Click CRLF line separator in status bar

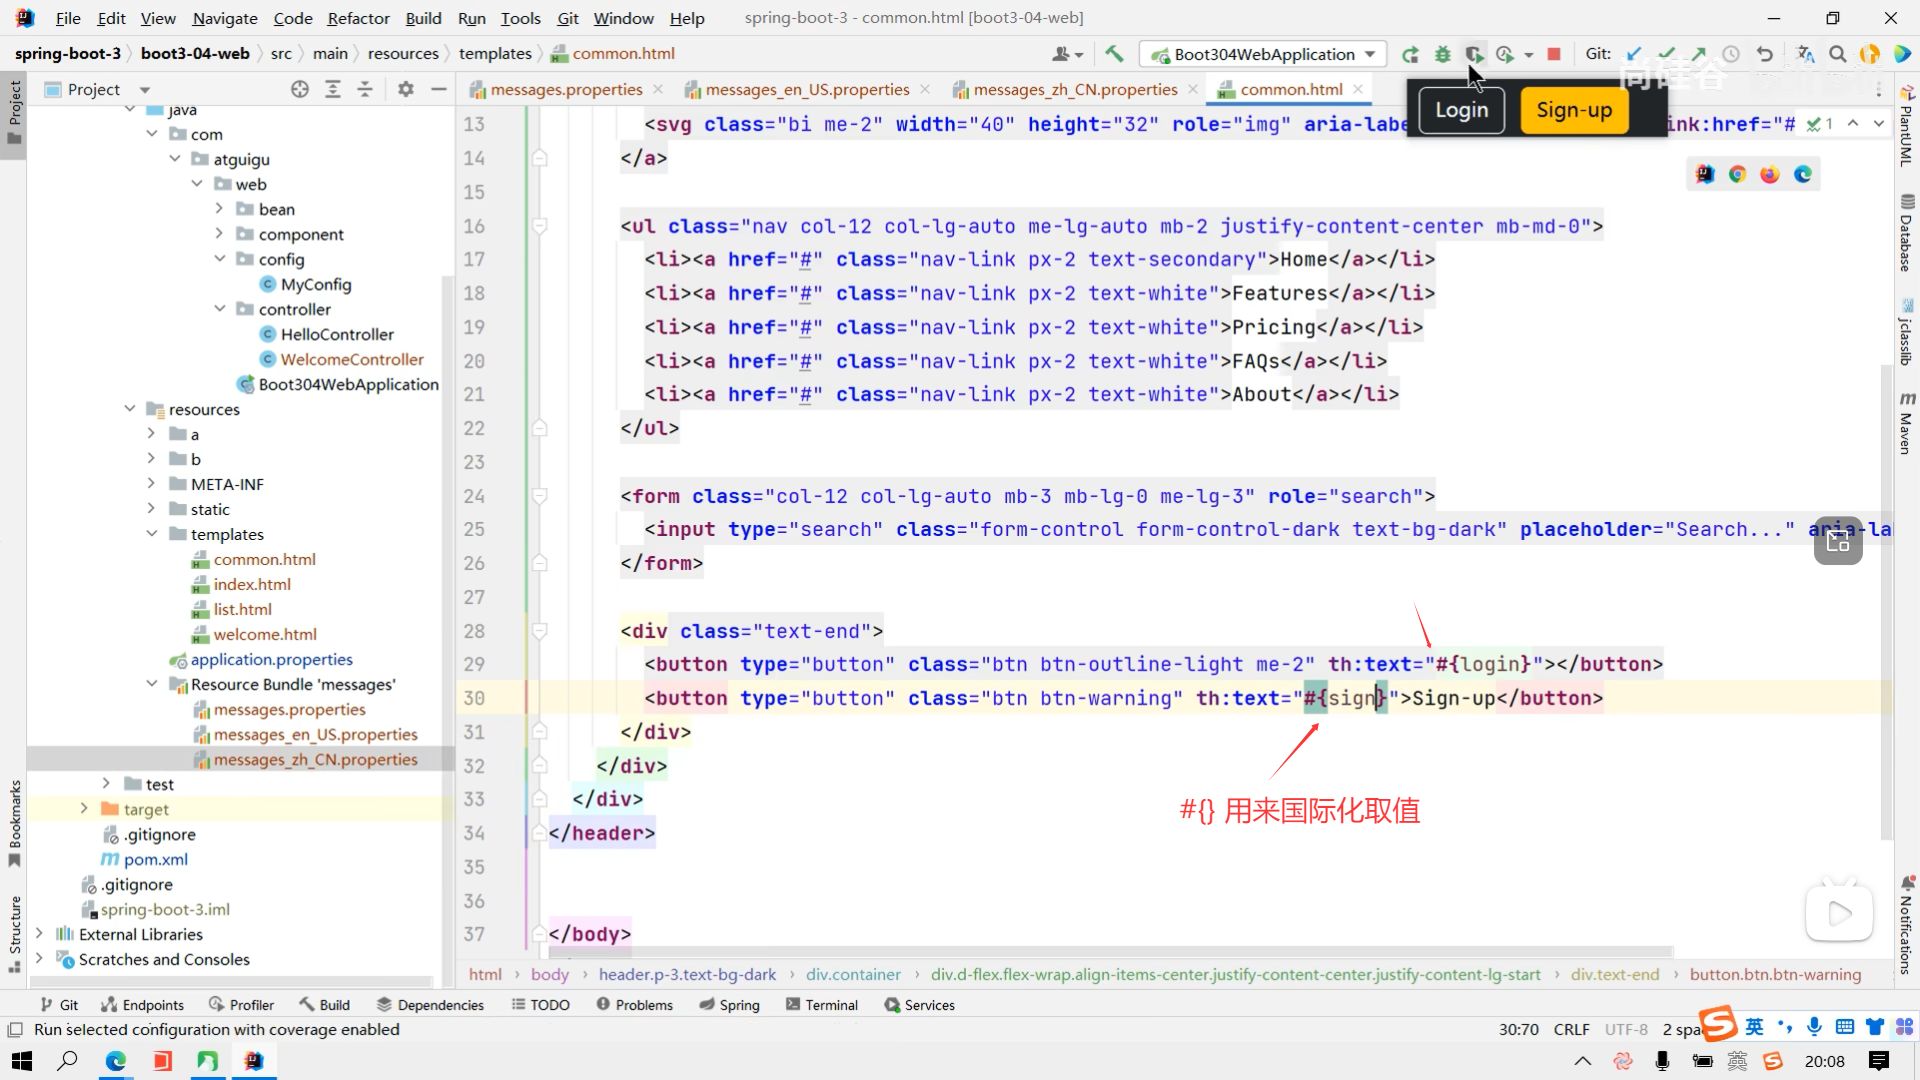[1571, 1029]
